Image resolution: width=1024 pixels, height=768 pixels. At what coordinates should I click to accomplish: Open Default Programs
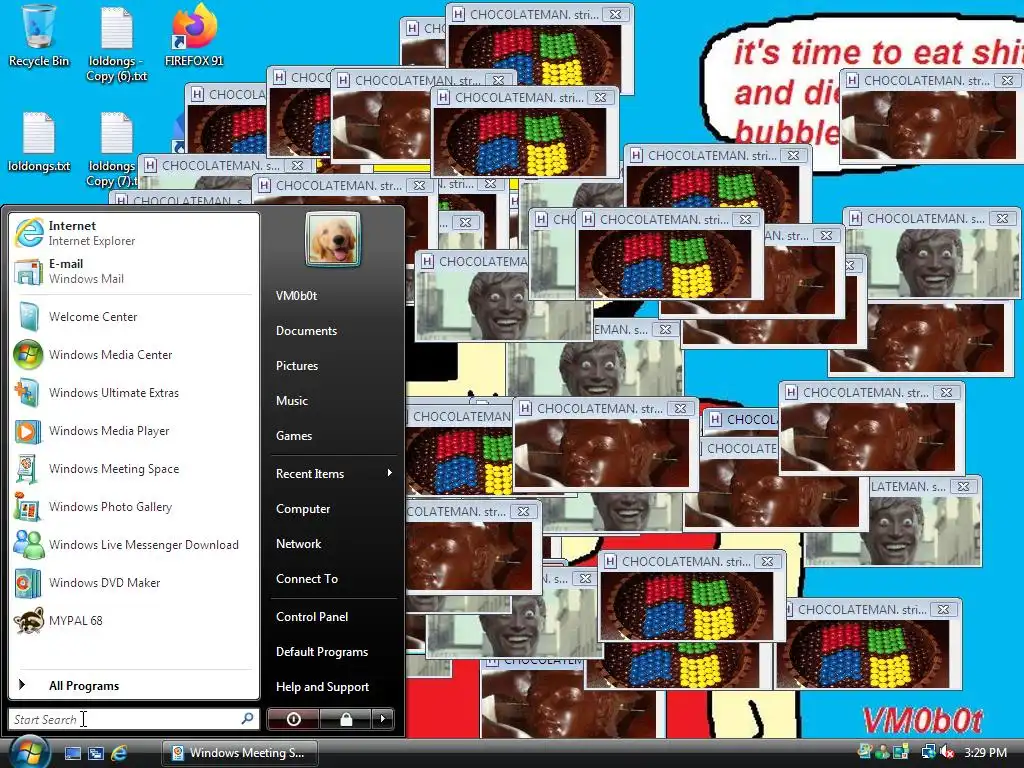point(334,652)
